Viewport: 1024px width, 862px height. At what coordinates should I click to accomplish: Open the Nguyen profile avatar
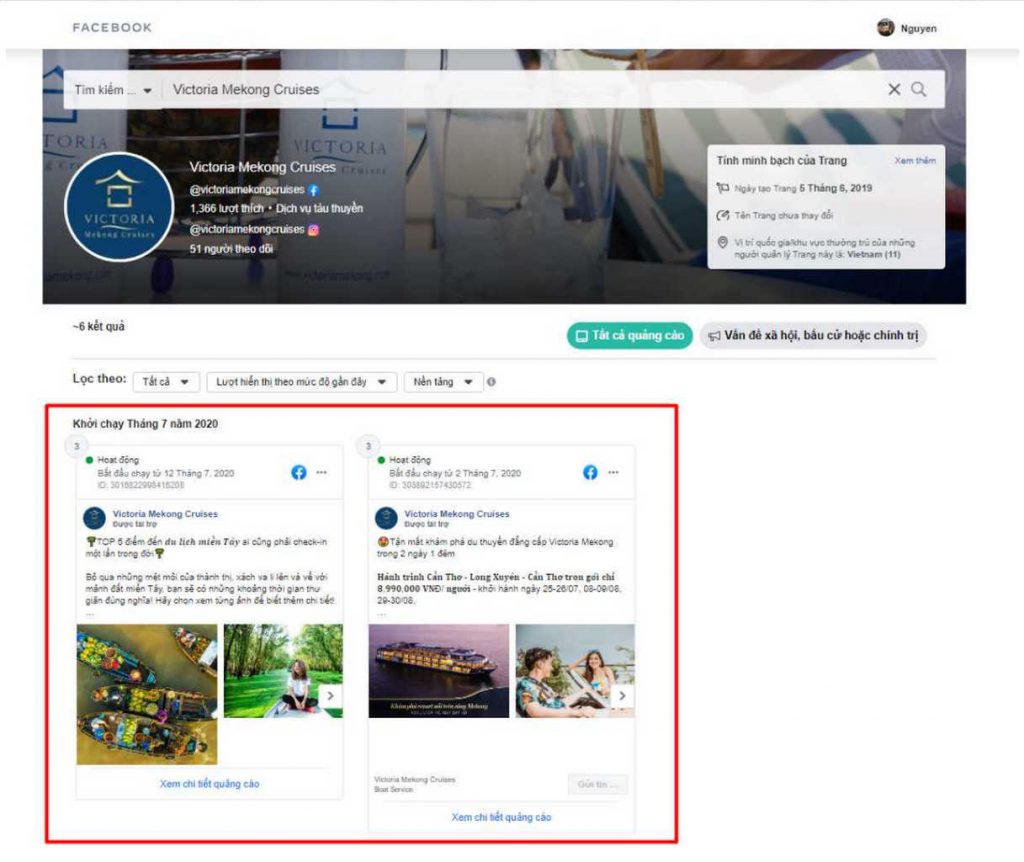point(886,28)
